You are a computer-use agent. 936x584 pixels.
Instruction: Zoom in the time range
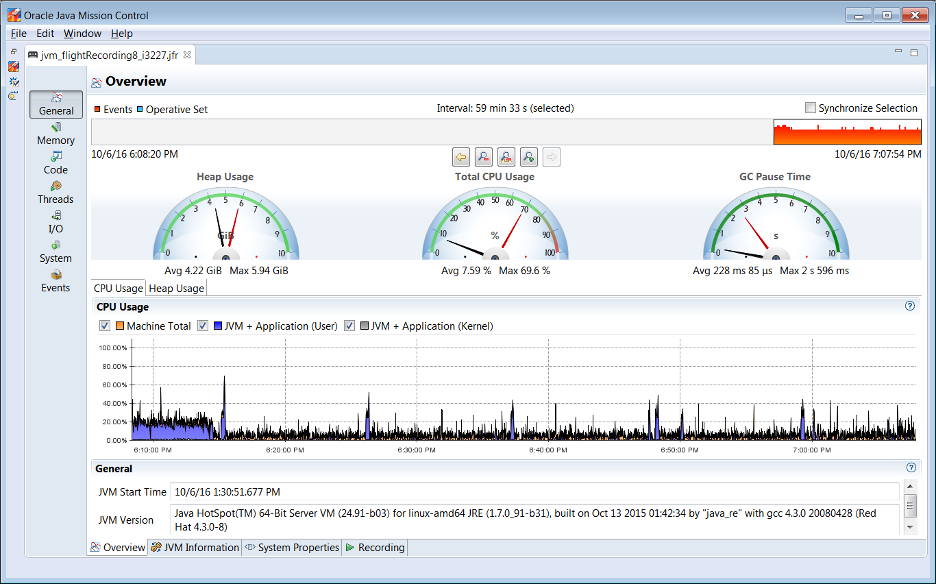[529, 157]
